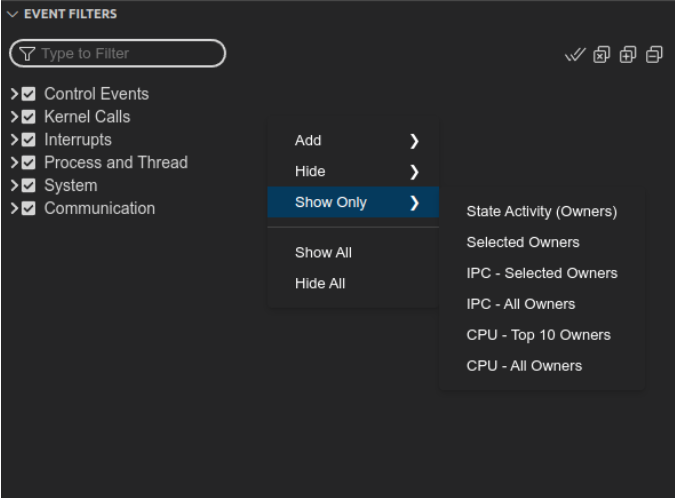Uncheck the Control Events checkbox
Screen dimensions: 675x498
click(x=29, y=94)
